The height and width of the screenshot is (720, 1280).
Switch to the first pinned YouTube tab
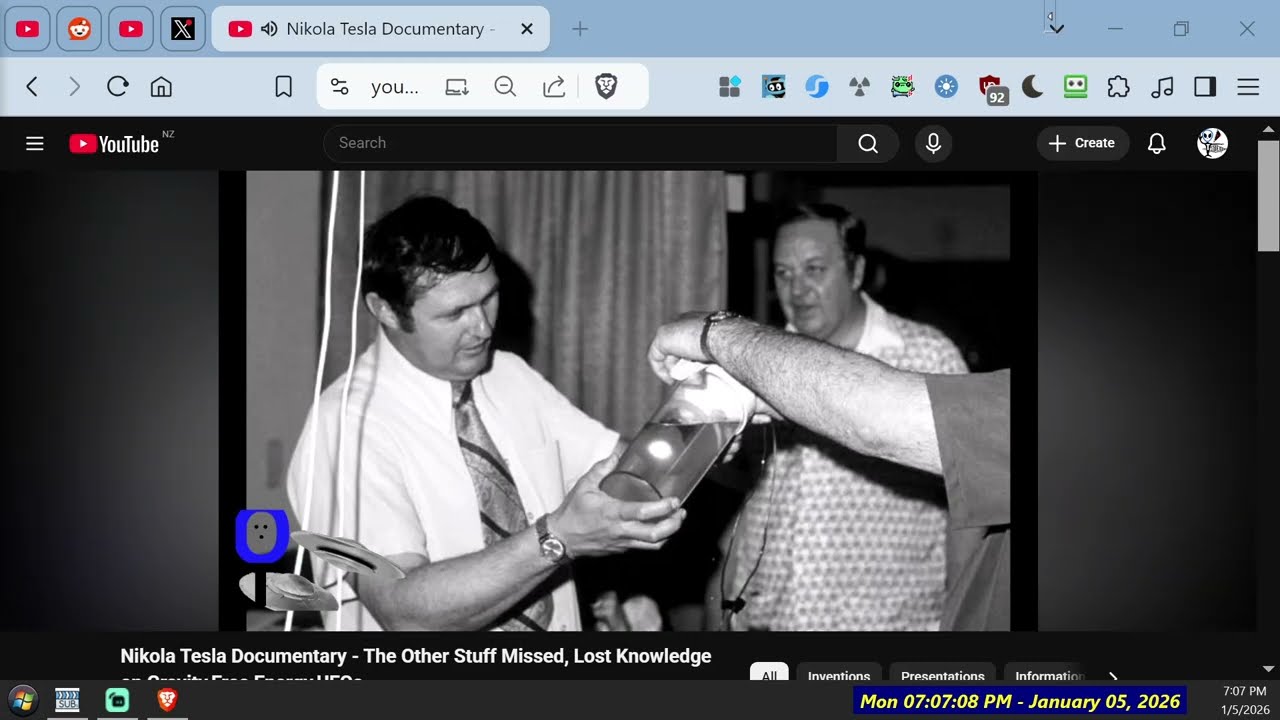pyautogui.click(x=28, y=29)
